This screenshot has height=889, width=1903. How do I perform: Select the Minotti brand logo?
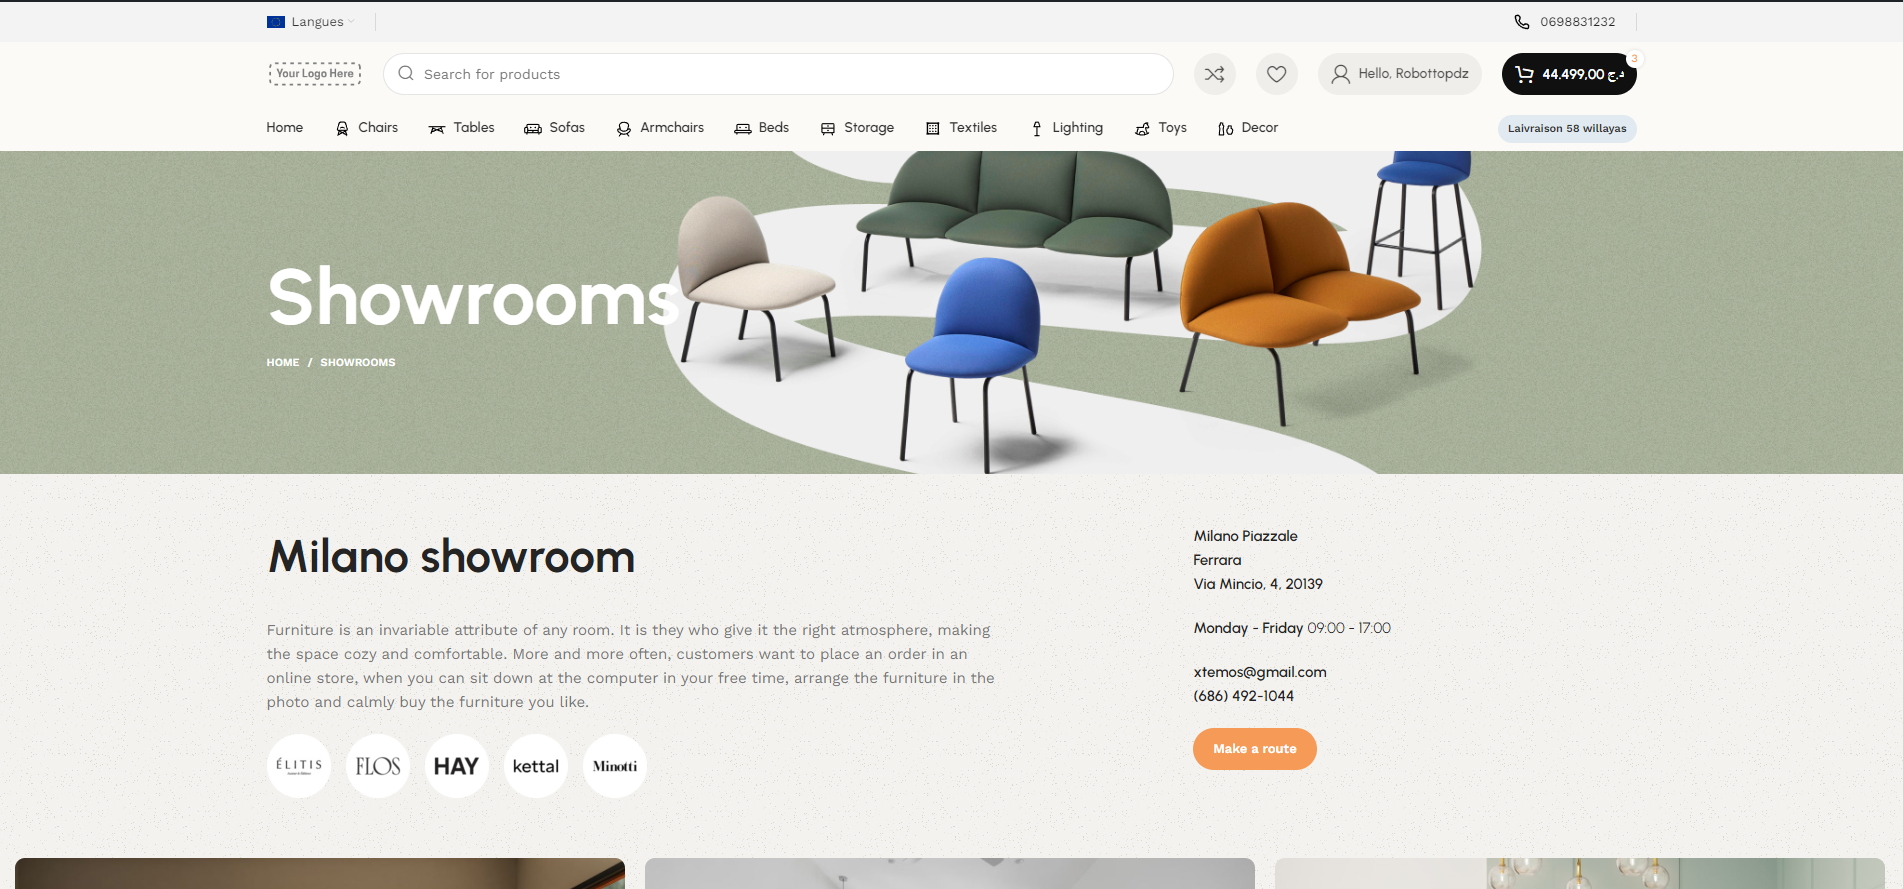click(x=615, y=766)
